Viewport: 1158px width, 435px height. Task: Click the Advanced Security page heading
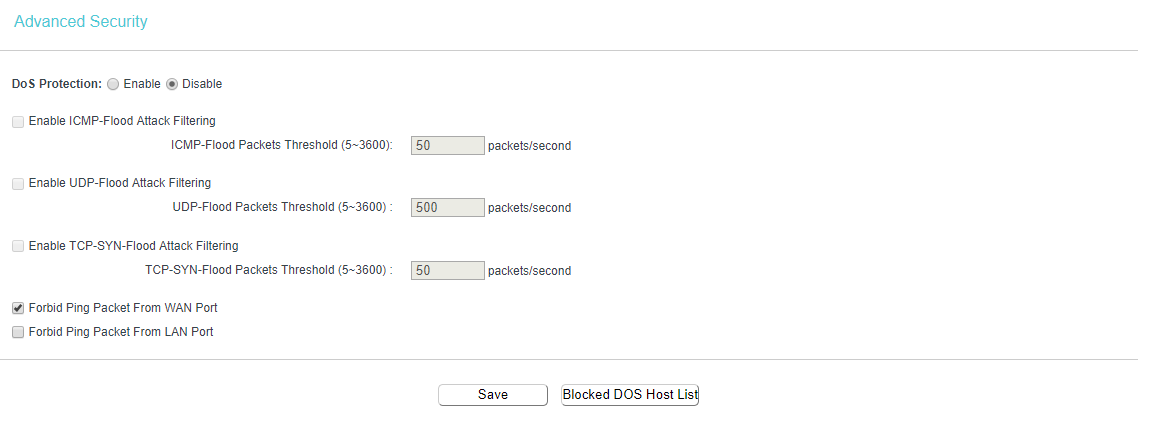pyautogui.click(x=81, y=21)
